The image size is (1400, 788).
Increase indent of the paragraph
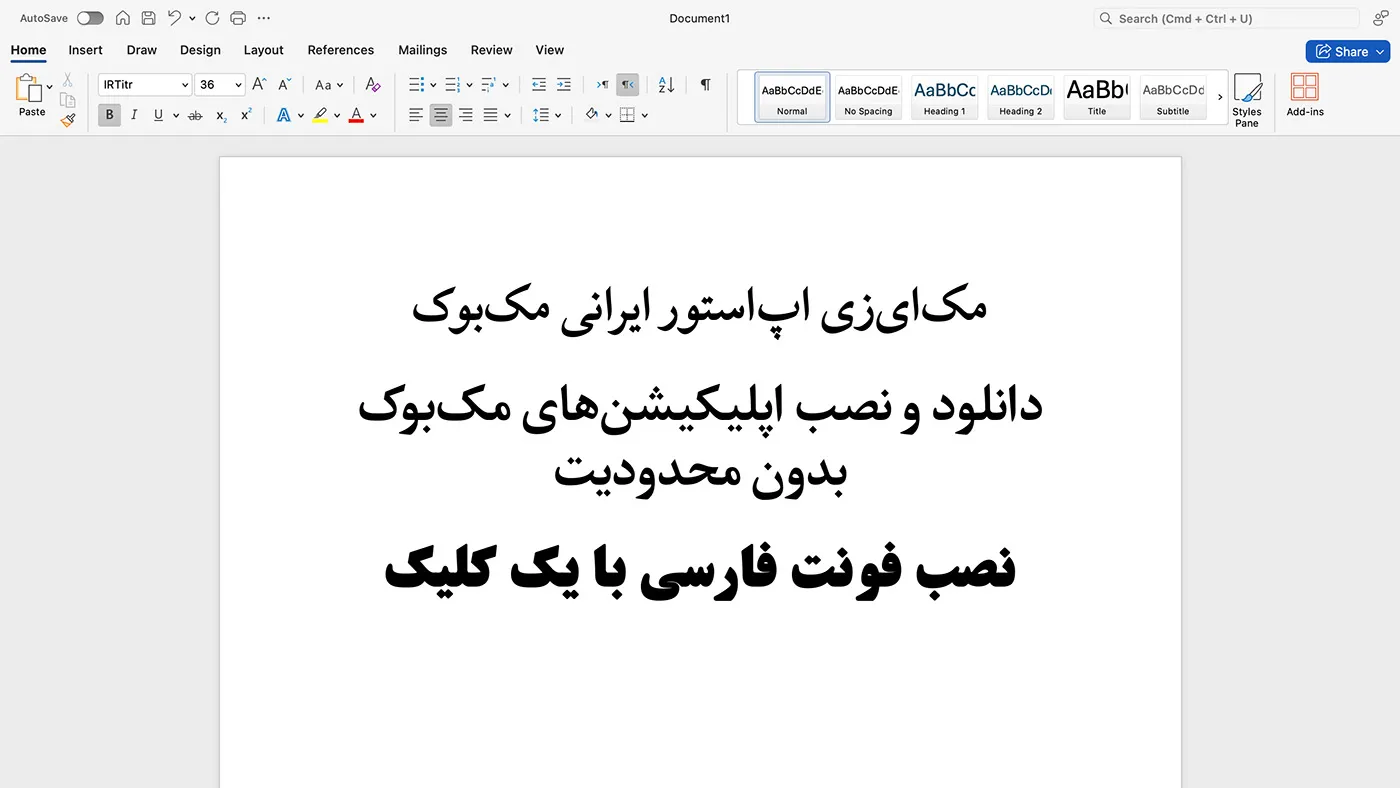(x=563, y=85)
